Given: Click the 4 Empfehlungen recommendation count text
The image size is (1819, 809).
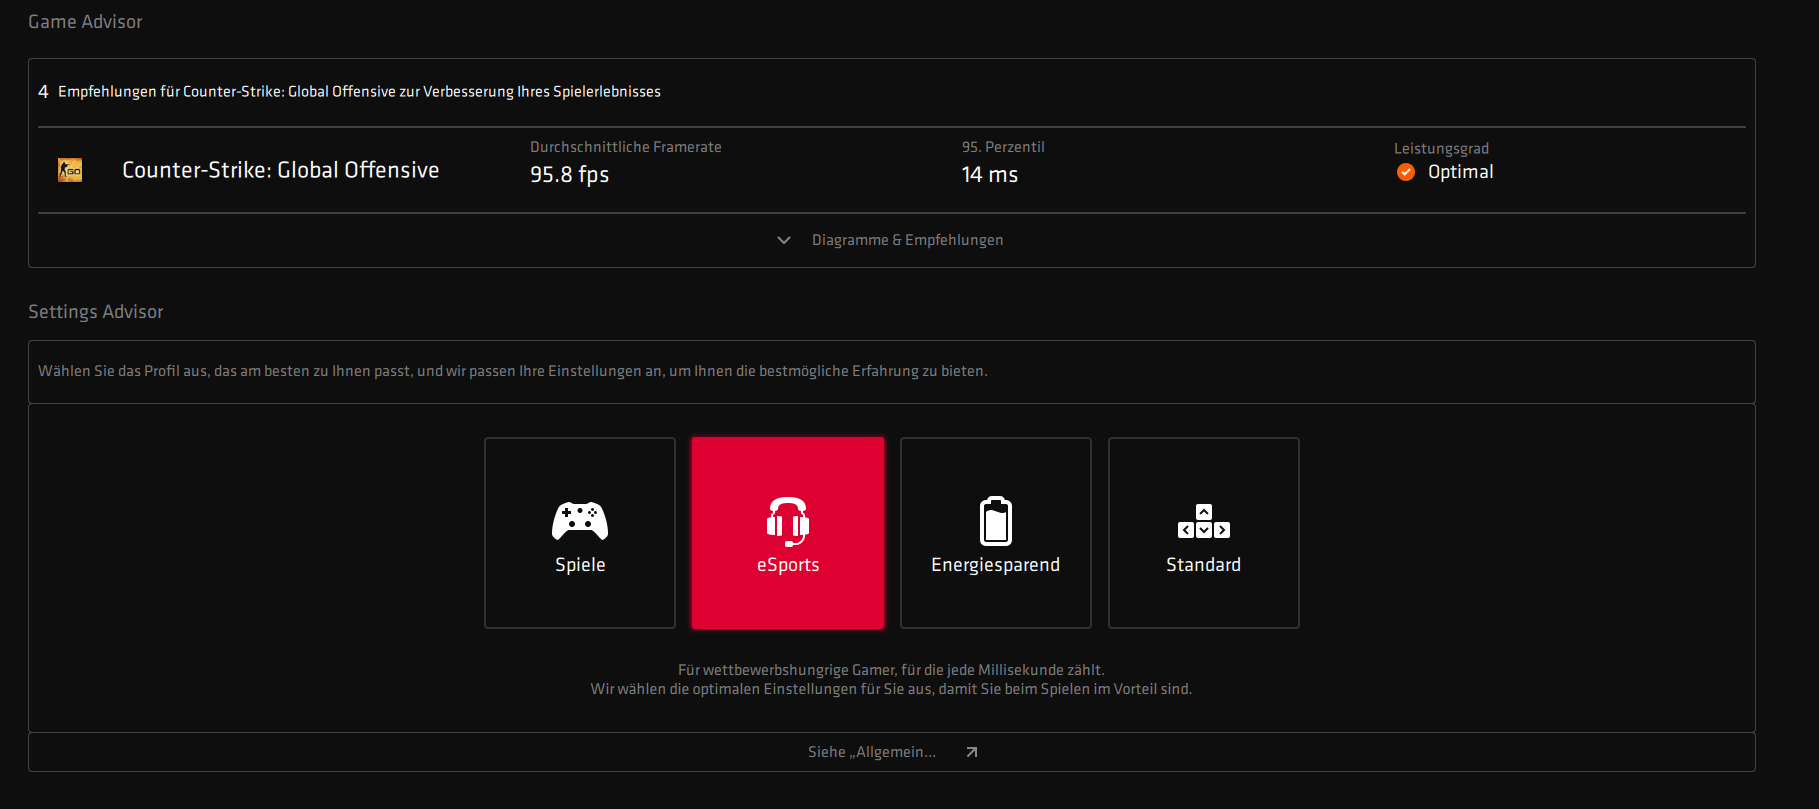Looking at the screenshot, I should pos(350,92).
